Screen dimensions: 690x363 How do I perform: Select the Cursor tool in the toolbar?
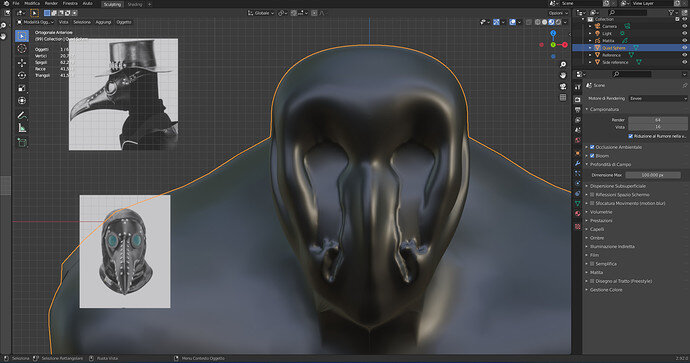tap(22, 49)
